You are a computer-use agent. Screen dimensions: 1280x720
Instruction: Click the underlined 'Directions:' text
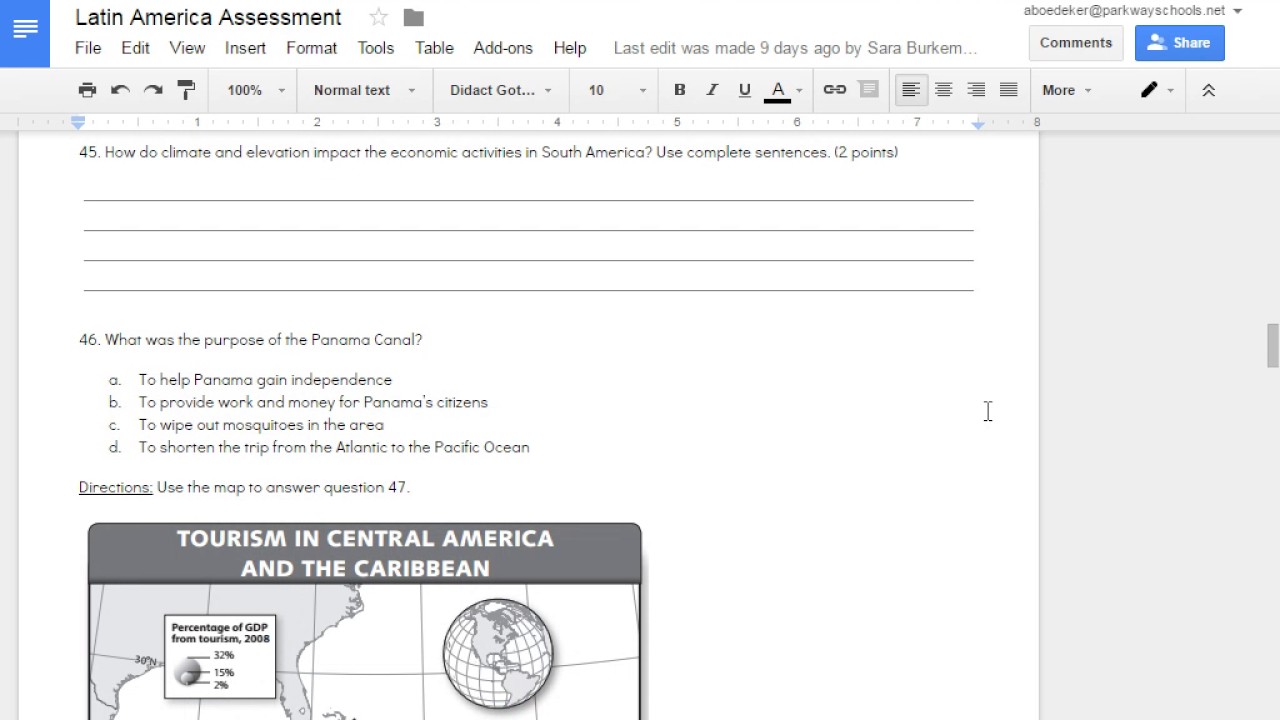point(116,488)
